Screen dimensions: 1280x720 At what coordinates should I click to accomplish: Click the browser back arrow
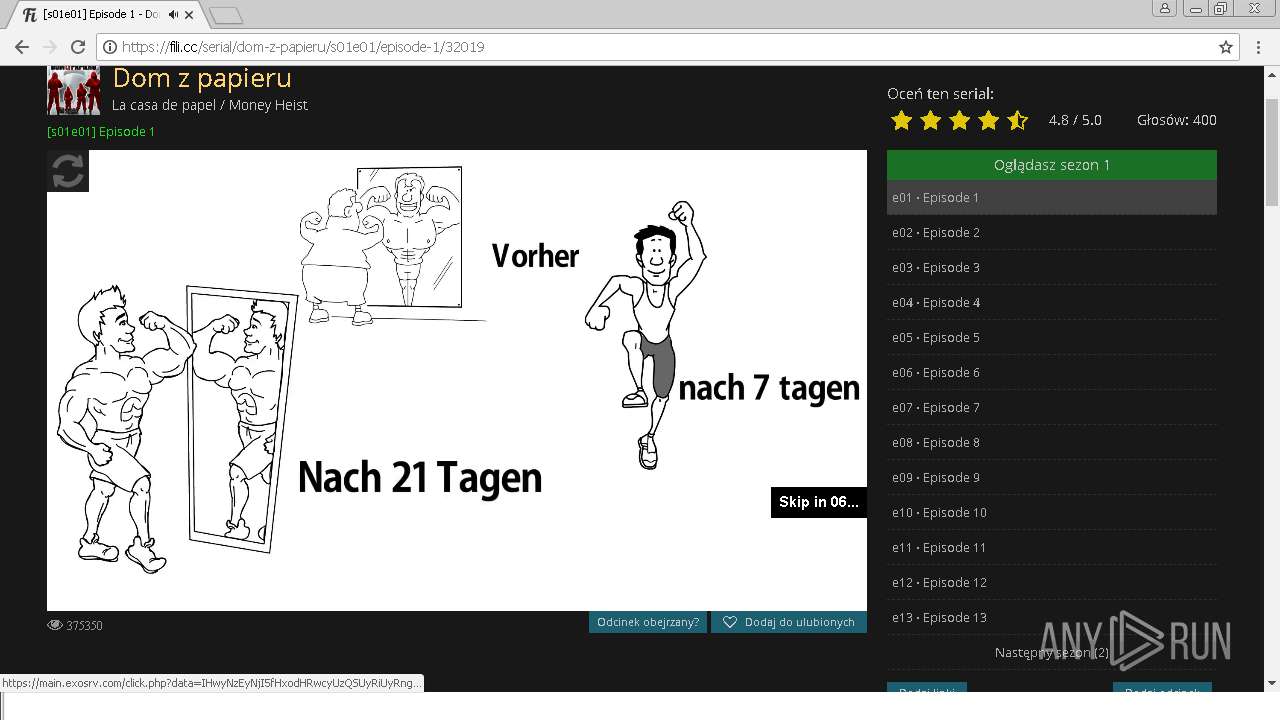21,47
